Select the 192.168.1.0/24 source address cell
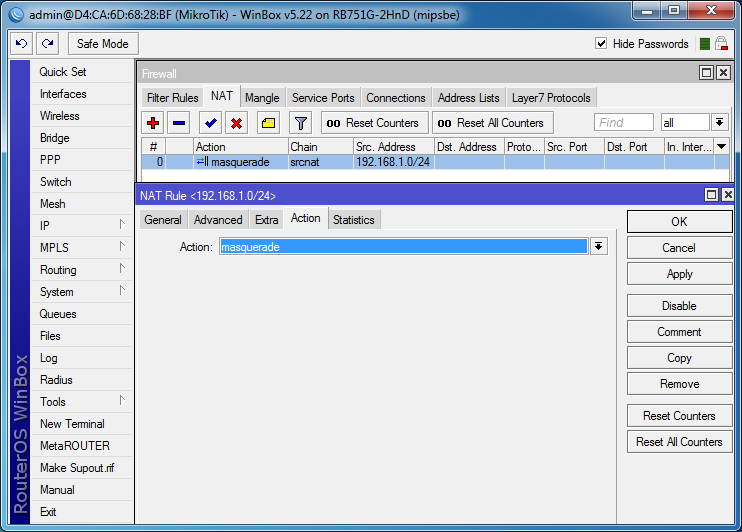Screen dimensions: 742x532 click(394, 162)
